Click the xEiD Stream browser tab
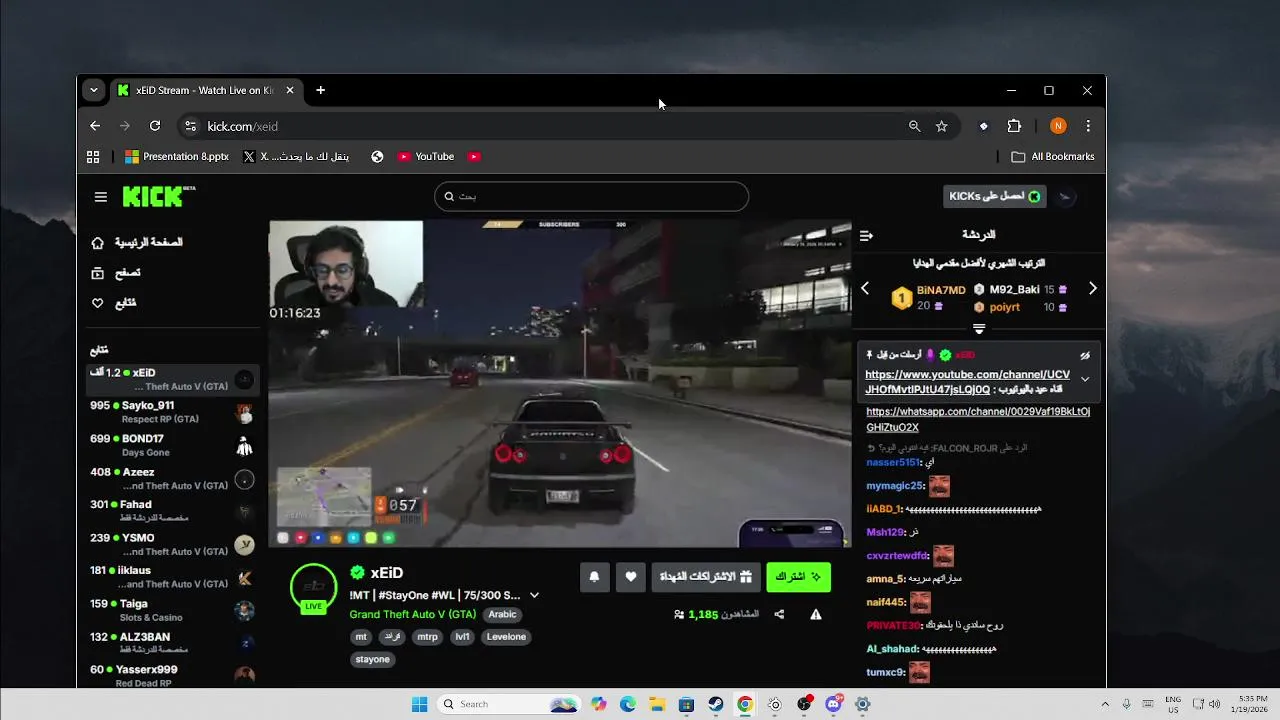1280x720 pixels. click(205, 90)
